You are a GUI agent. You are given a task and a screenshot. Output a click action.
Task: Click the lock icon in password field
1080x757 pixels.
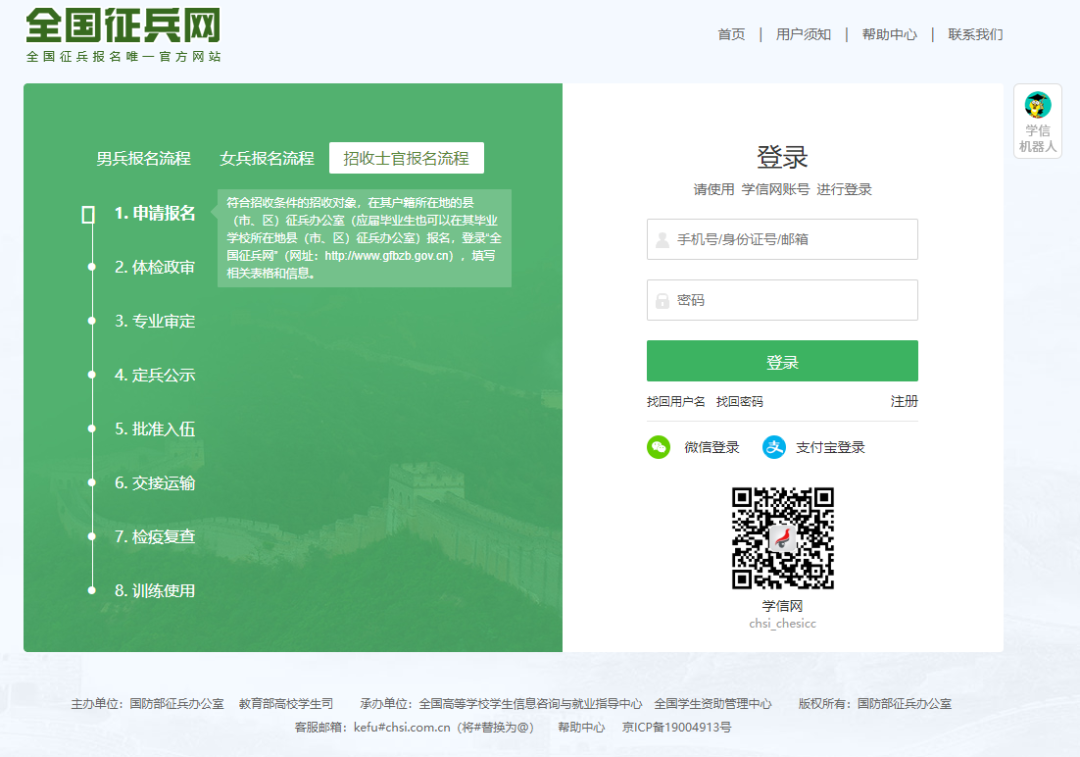(x=662, y=300)
